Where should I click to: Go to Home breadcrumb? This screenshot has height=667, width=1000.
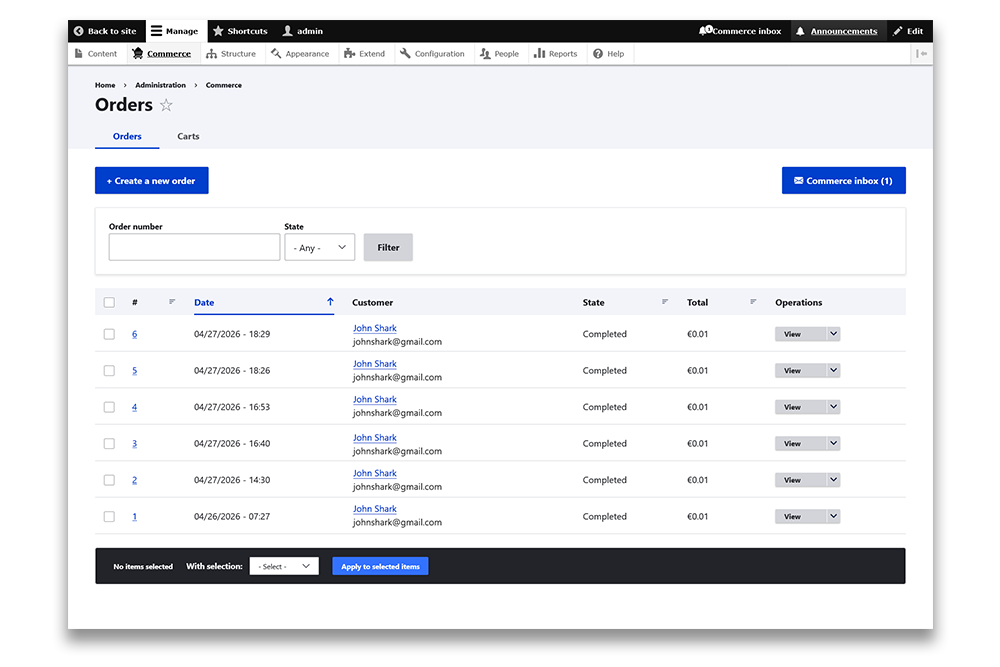pyautogui.click(x=105, y=85)
